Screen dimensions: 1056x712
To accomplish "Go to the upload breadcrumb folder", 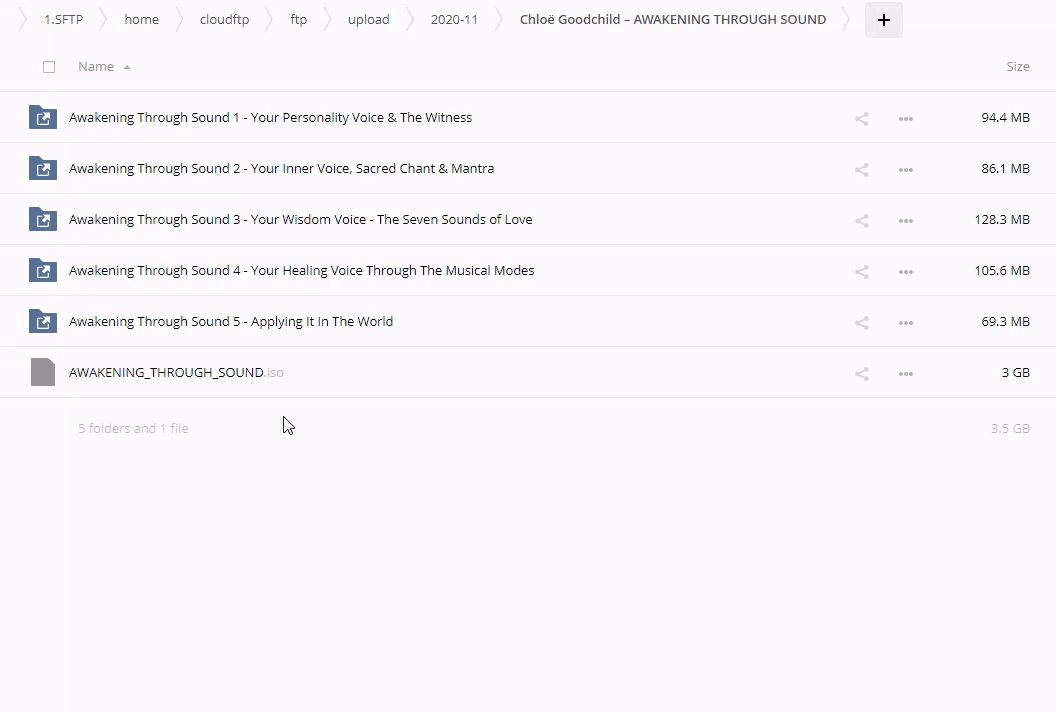I will (368, 20).
